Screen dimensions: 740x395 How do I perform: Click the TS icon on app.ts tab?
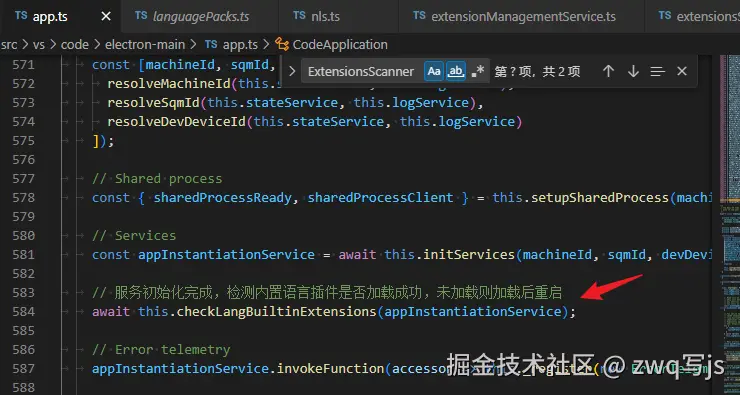pos(21,16)
